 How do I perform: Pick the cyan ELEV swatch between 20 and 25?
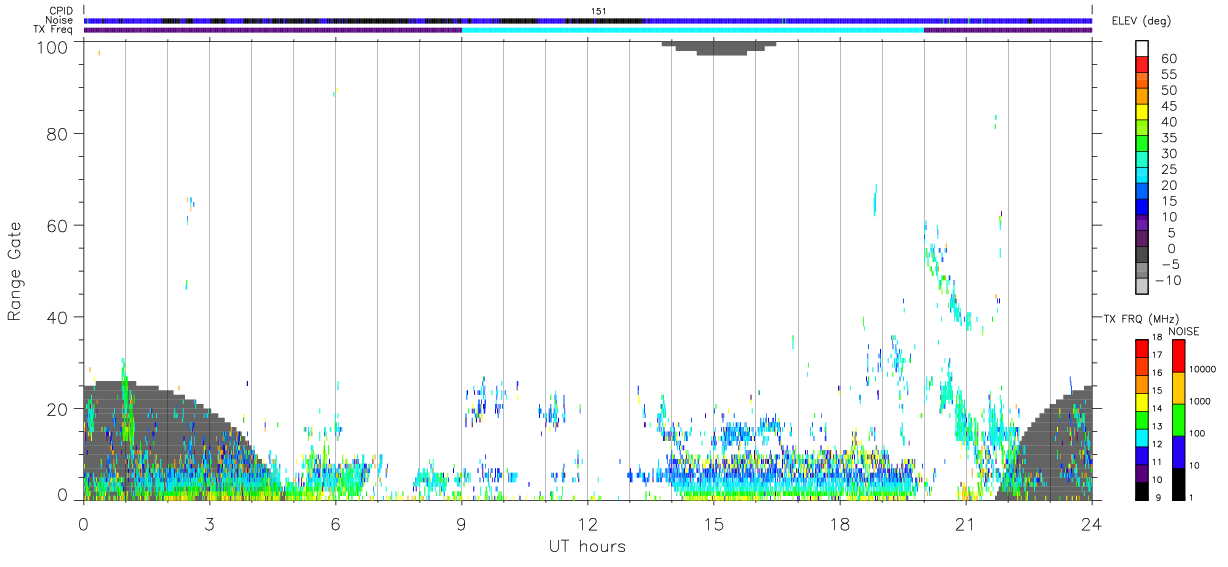[x=1142, y=176]
